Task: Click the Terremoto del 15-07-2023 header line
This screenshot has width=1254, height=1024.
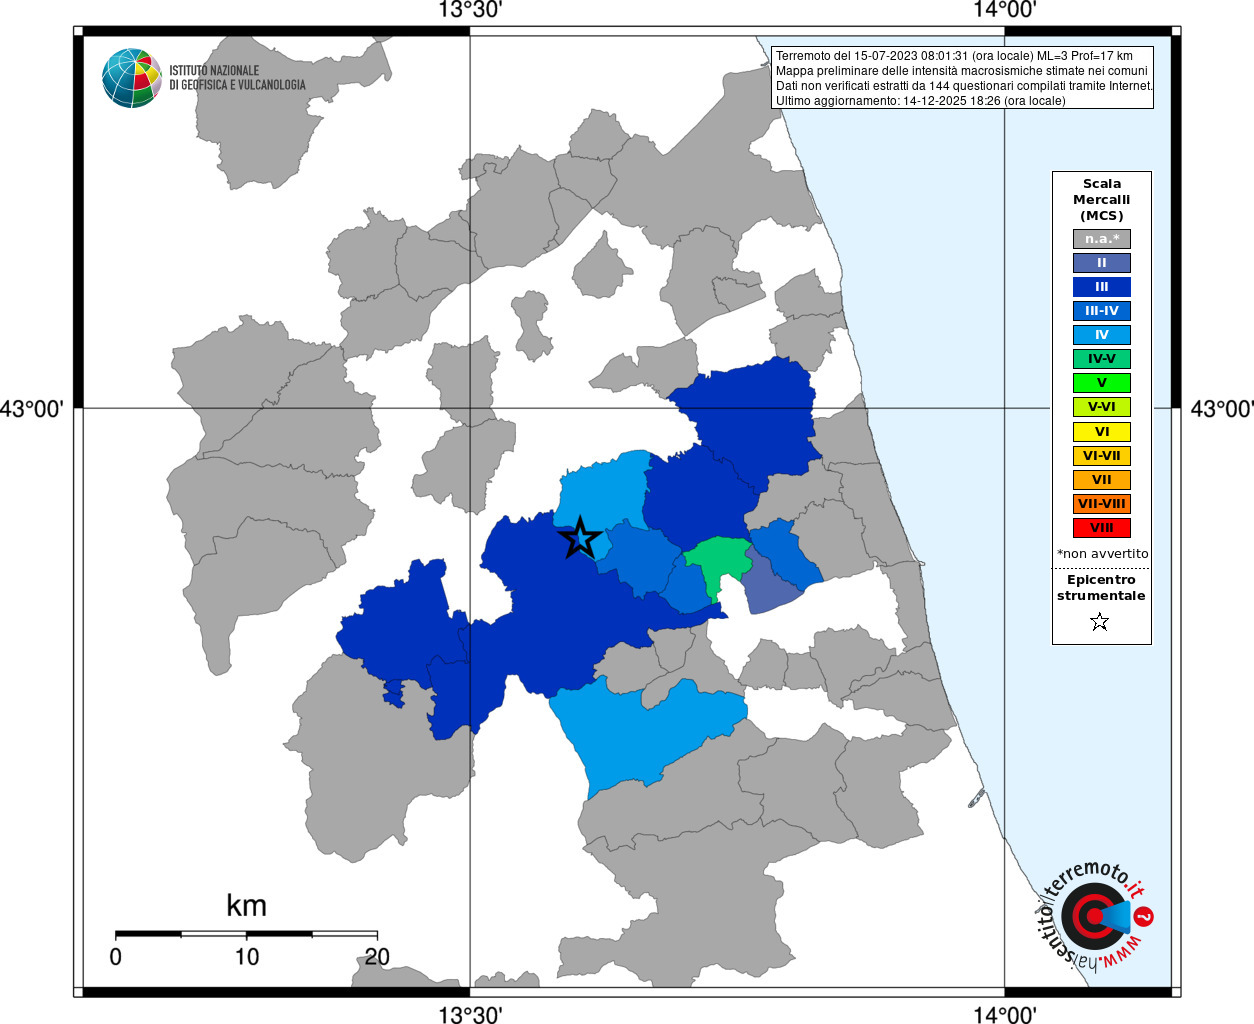Action: 955,56
